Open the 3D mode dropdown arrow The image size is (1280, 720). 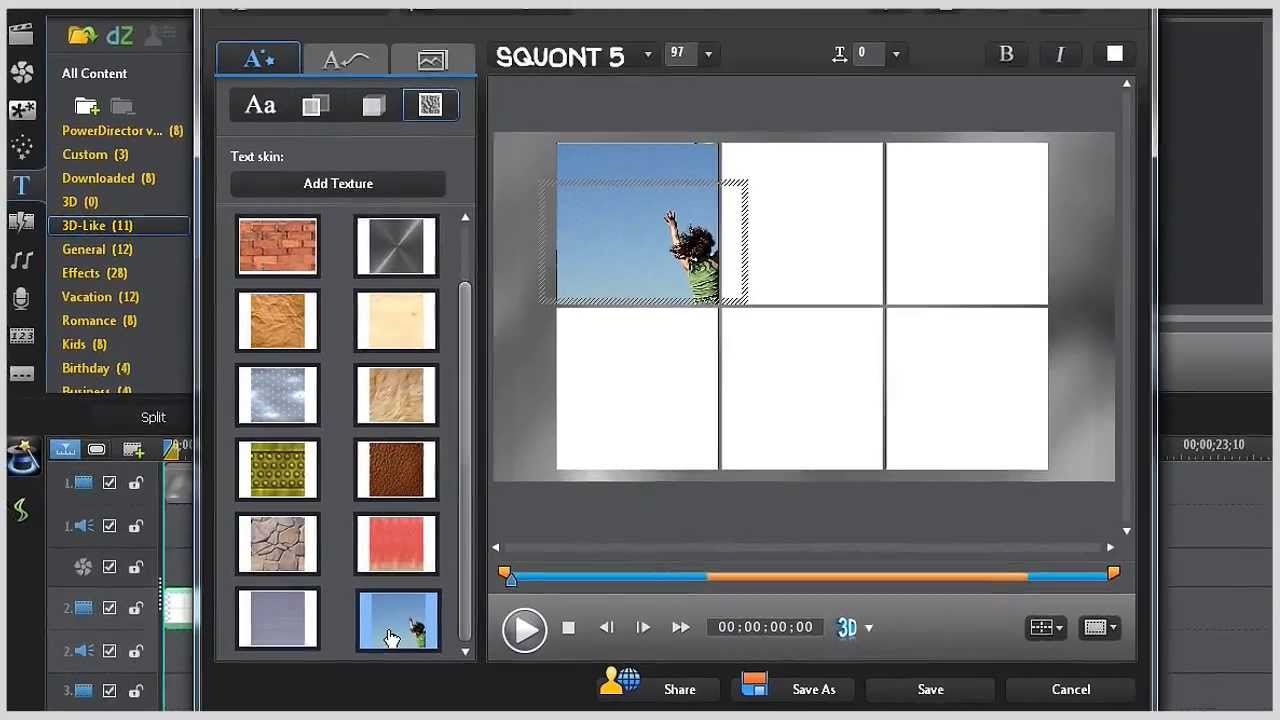coord(869,628)
